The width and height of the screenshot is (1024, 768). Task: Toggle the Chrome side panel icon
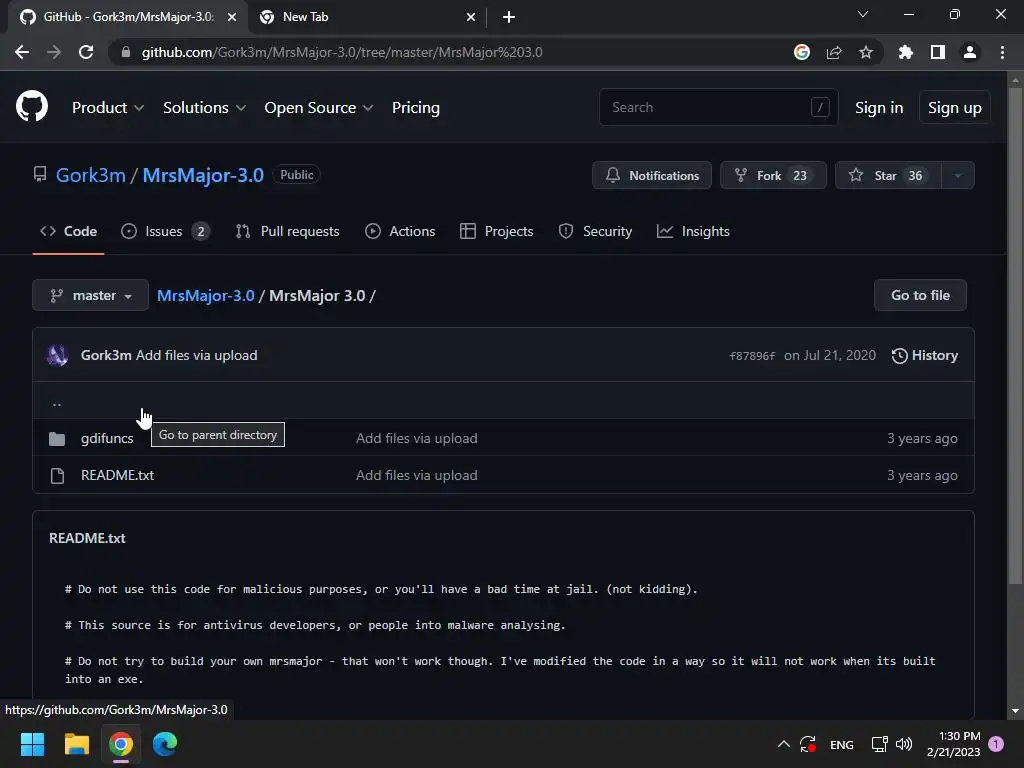click(x=937, y=52)
